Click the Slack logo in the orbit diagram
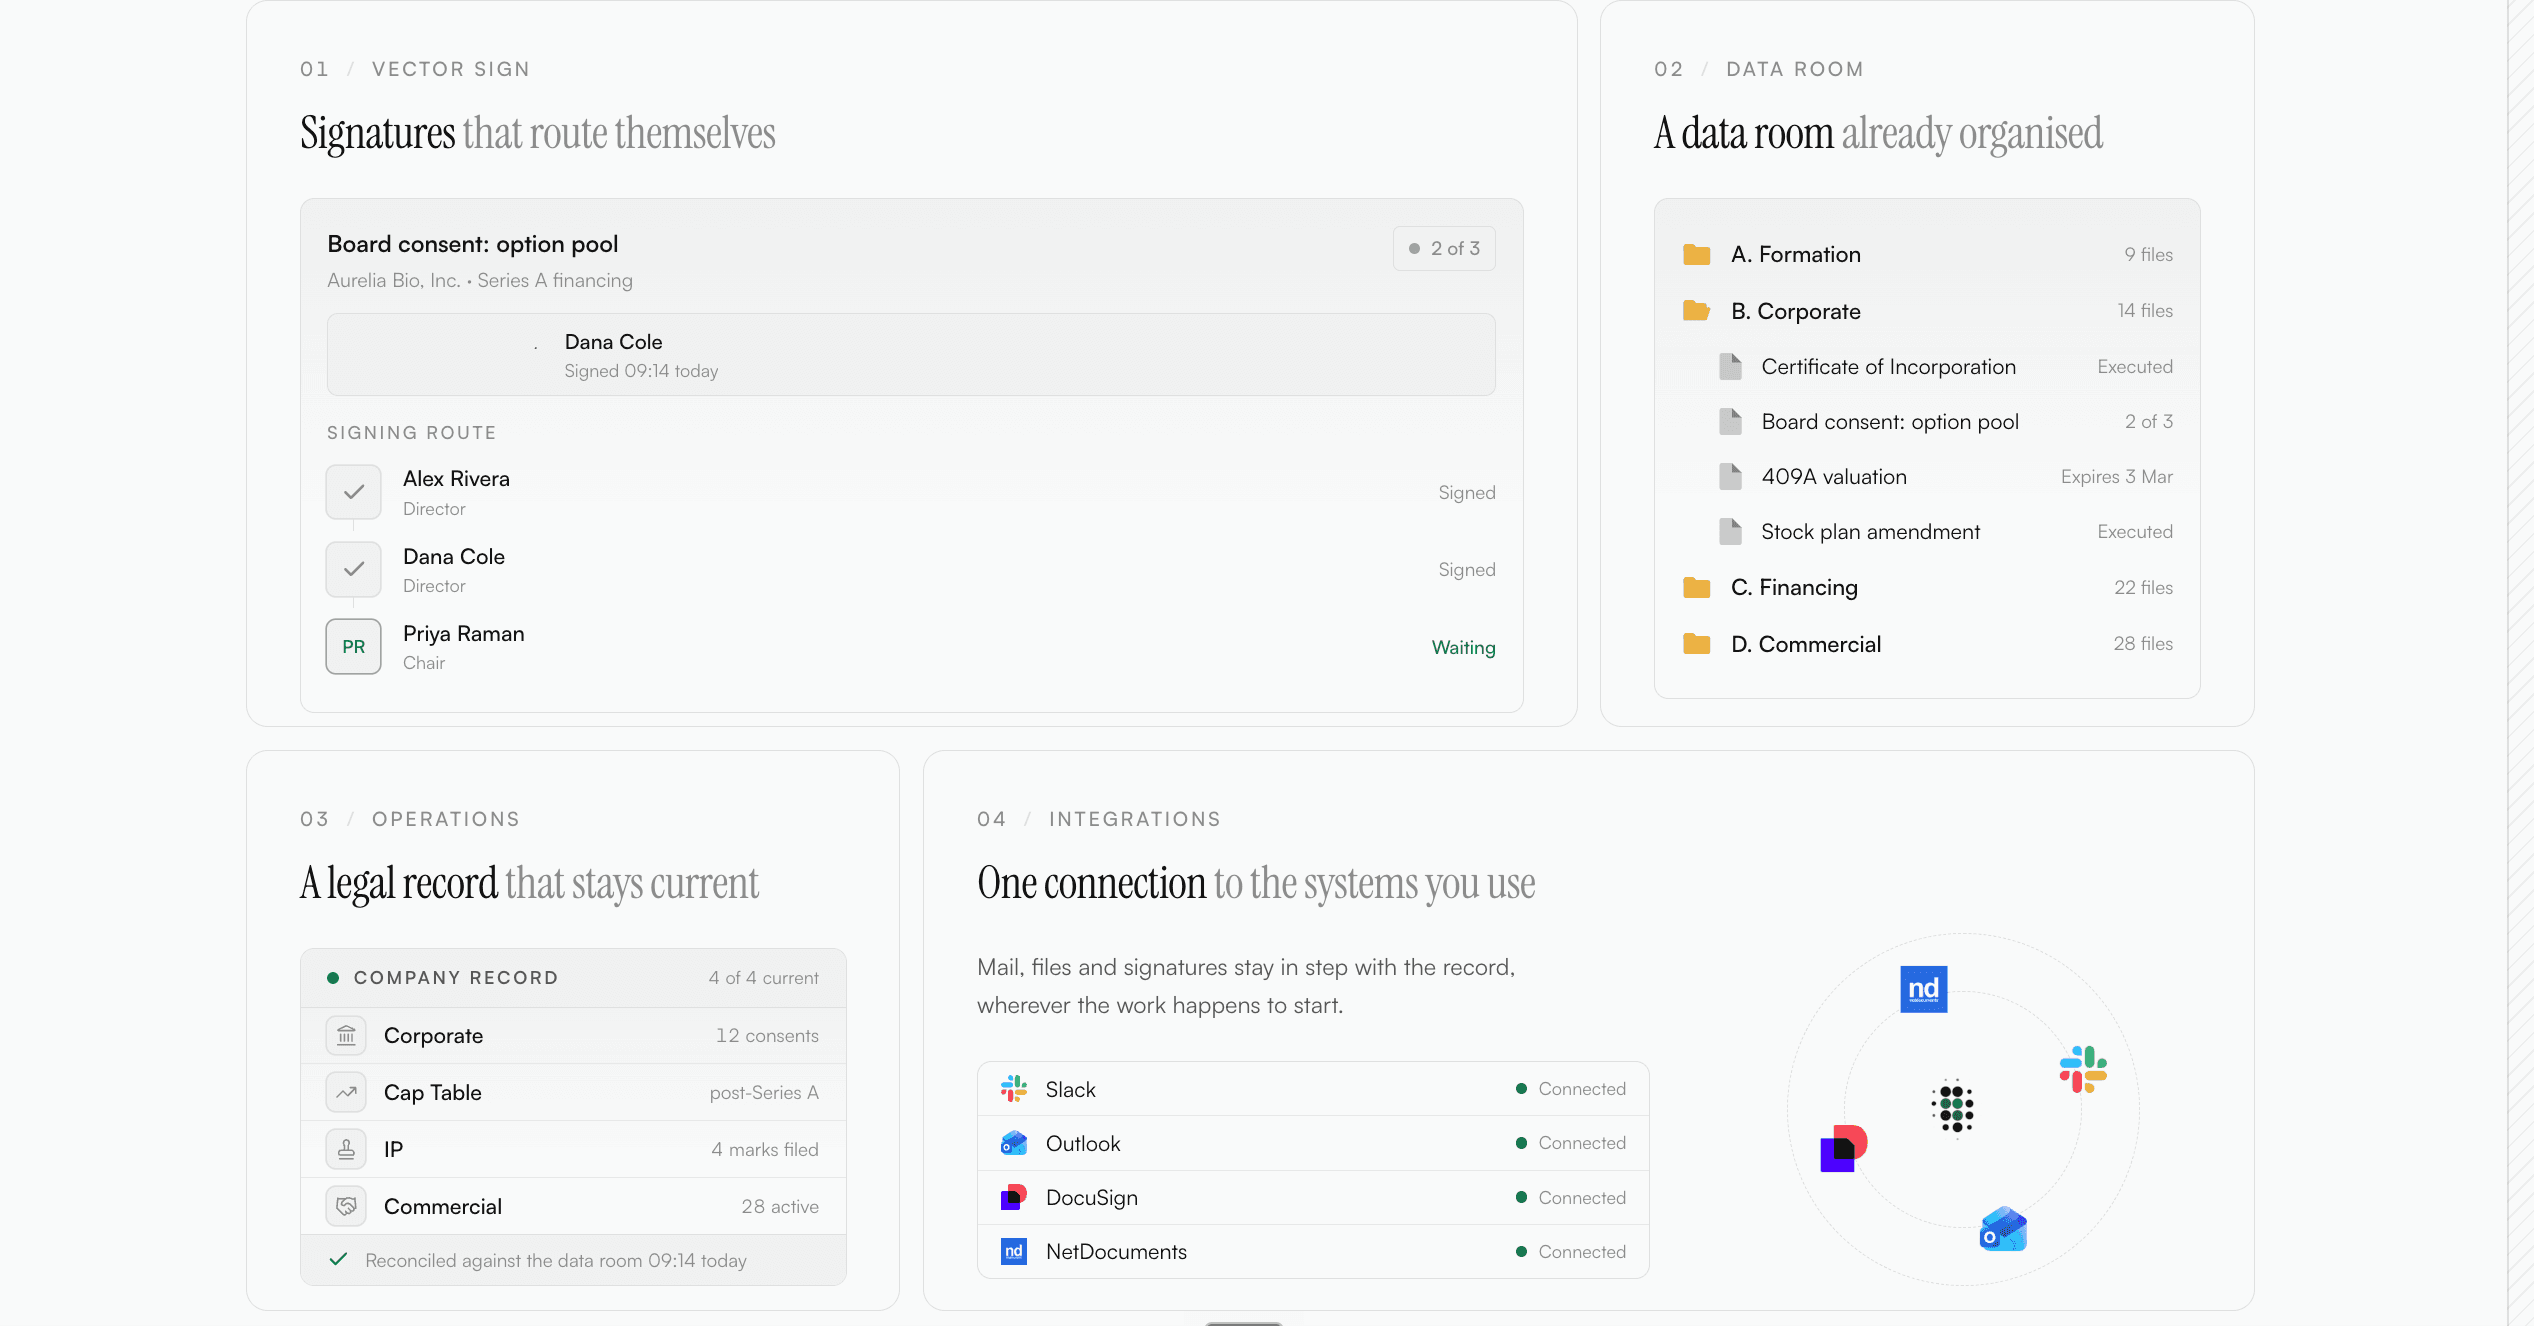 [2083, 1069]
